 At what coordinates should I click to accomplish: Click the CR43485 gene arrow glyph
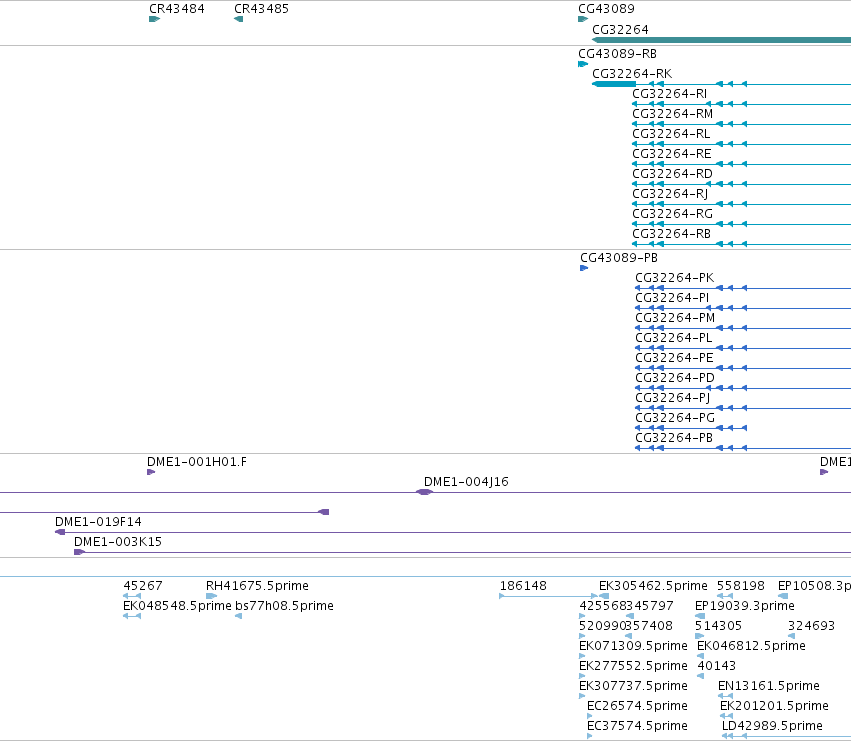[x=238, y=19]
